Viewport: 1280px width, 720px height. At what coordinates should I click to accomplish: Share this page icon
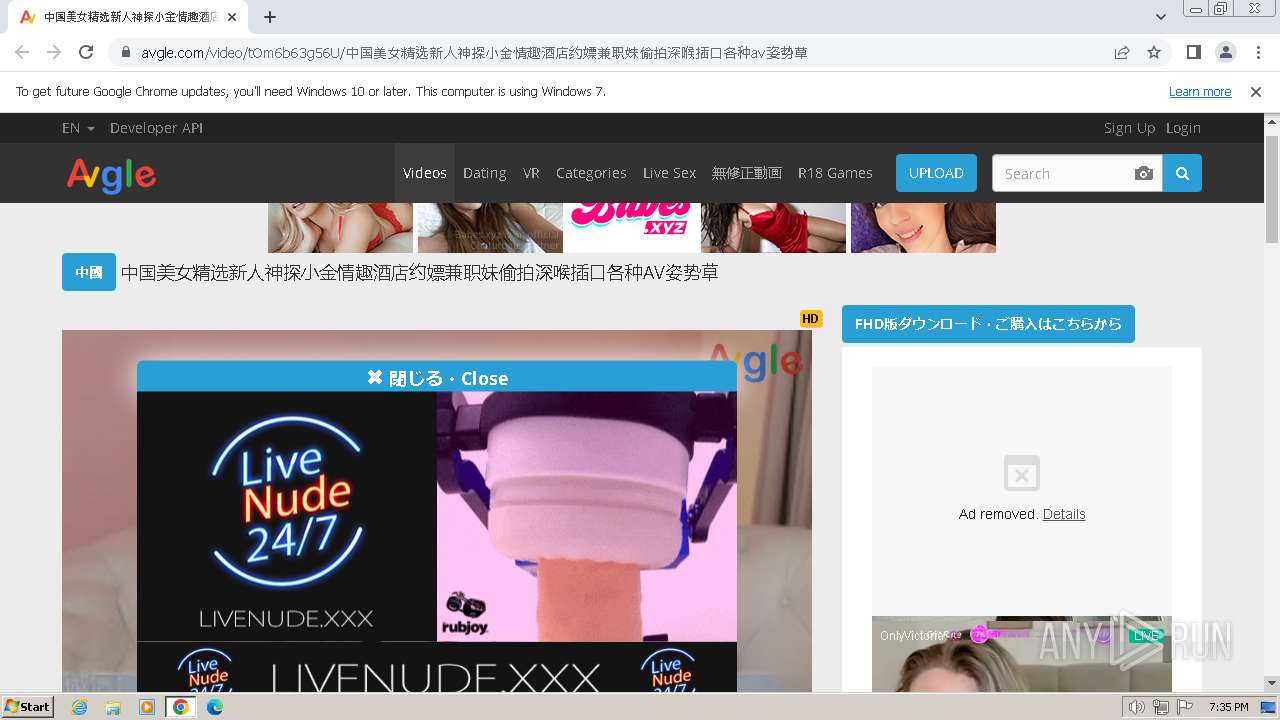(x=1122, y=53)
